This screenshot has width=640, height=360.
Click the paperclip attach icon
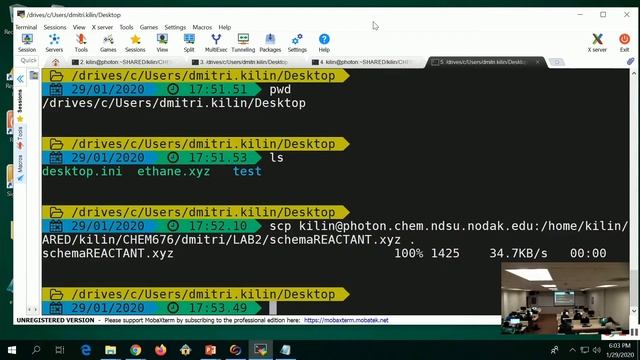(x=631, y=62)
